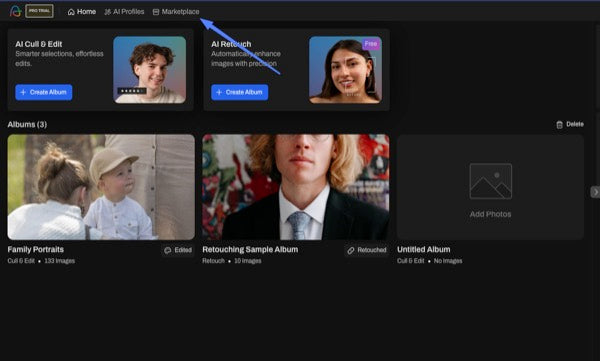Create Album under AI Cull & Edit
Viewport: 600px width, 361px height.
tap(44, 92)
